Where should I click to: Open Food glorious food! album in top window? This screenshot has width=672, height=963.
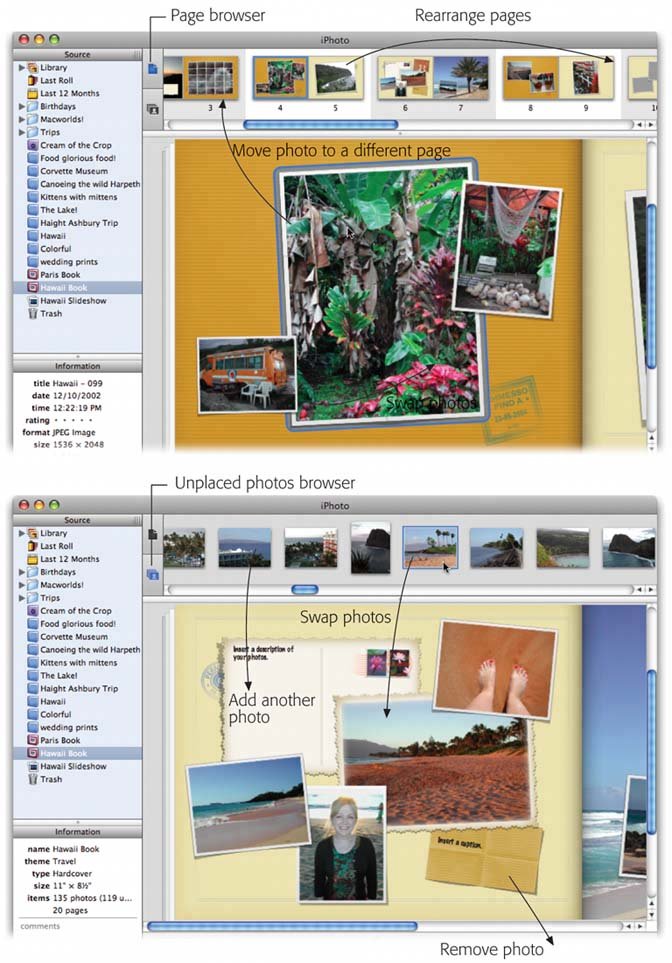(x=78, y=158)
